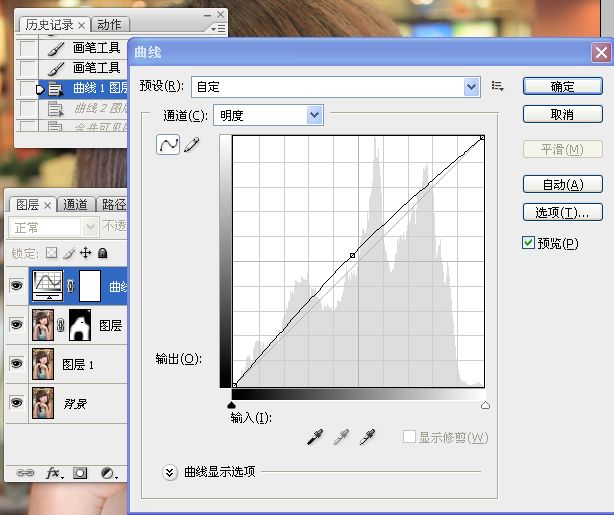The image size is (614, 515).
Task: Click the mask link icon on 图层 layer
Action: point(60,325)
